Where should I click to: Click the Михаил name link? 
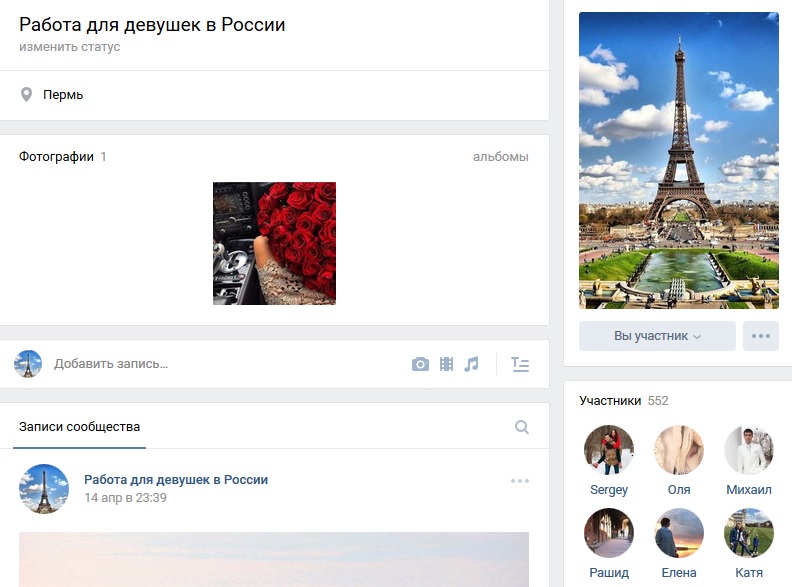click(749, 490)
